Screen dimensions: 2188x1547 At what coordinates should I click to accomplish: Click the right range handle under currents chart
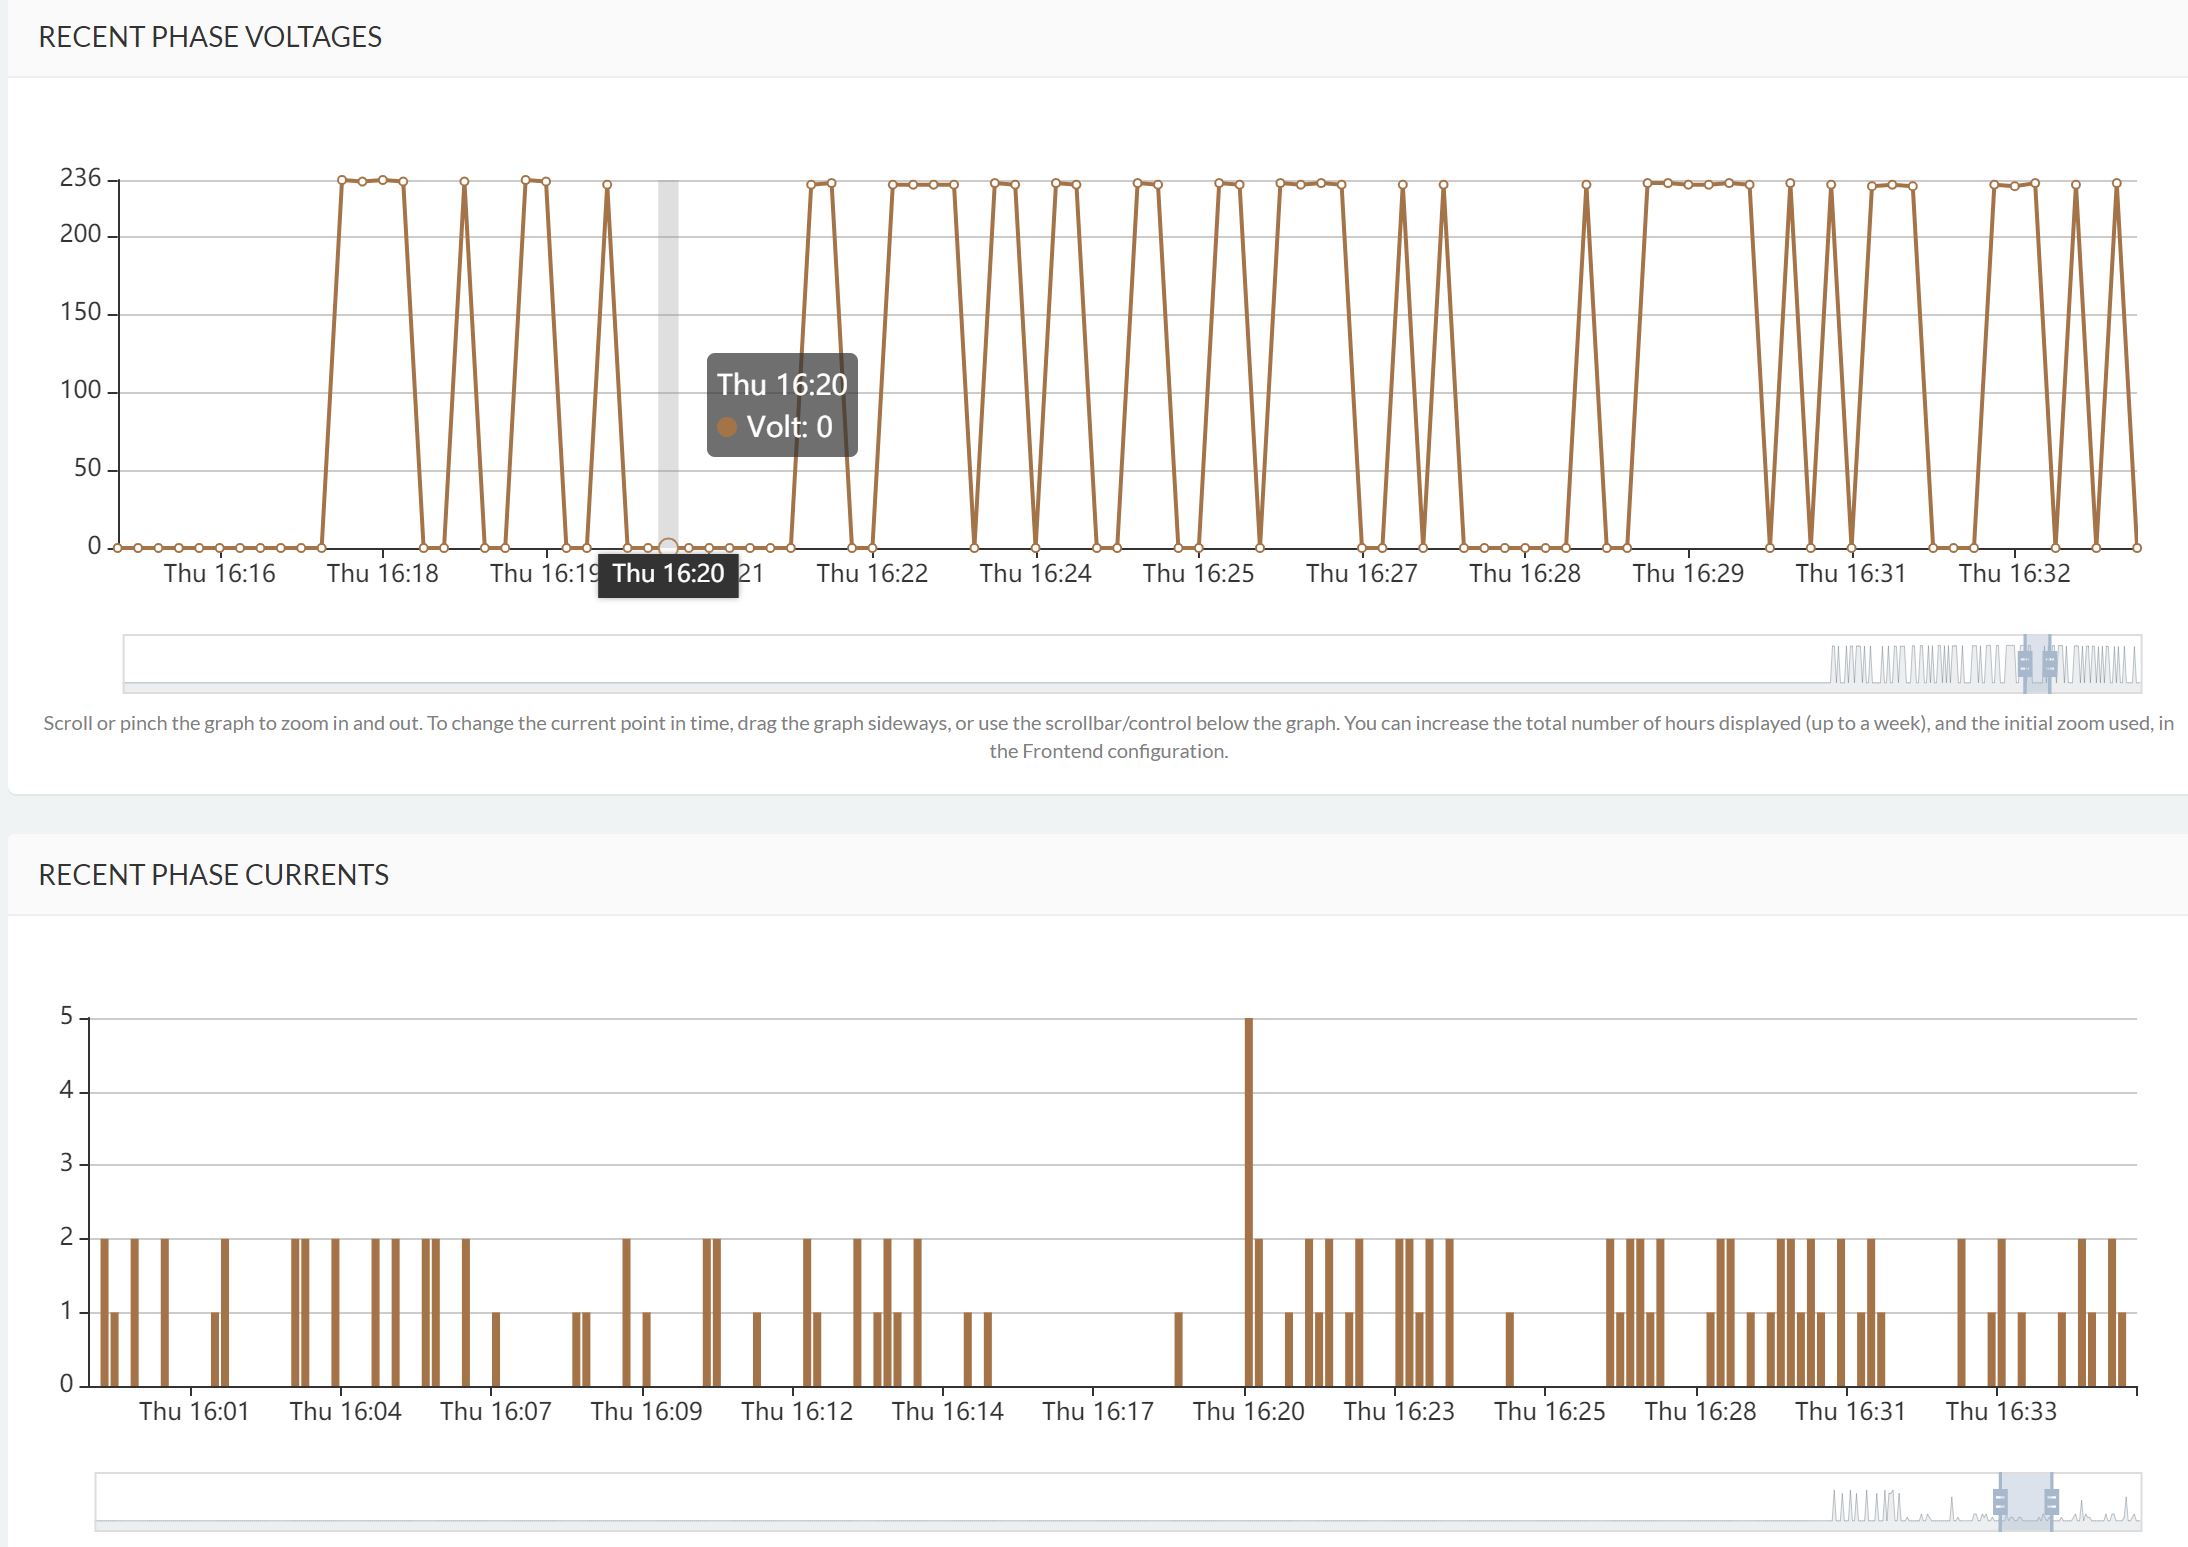click(x=2052, y=1501)
